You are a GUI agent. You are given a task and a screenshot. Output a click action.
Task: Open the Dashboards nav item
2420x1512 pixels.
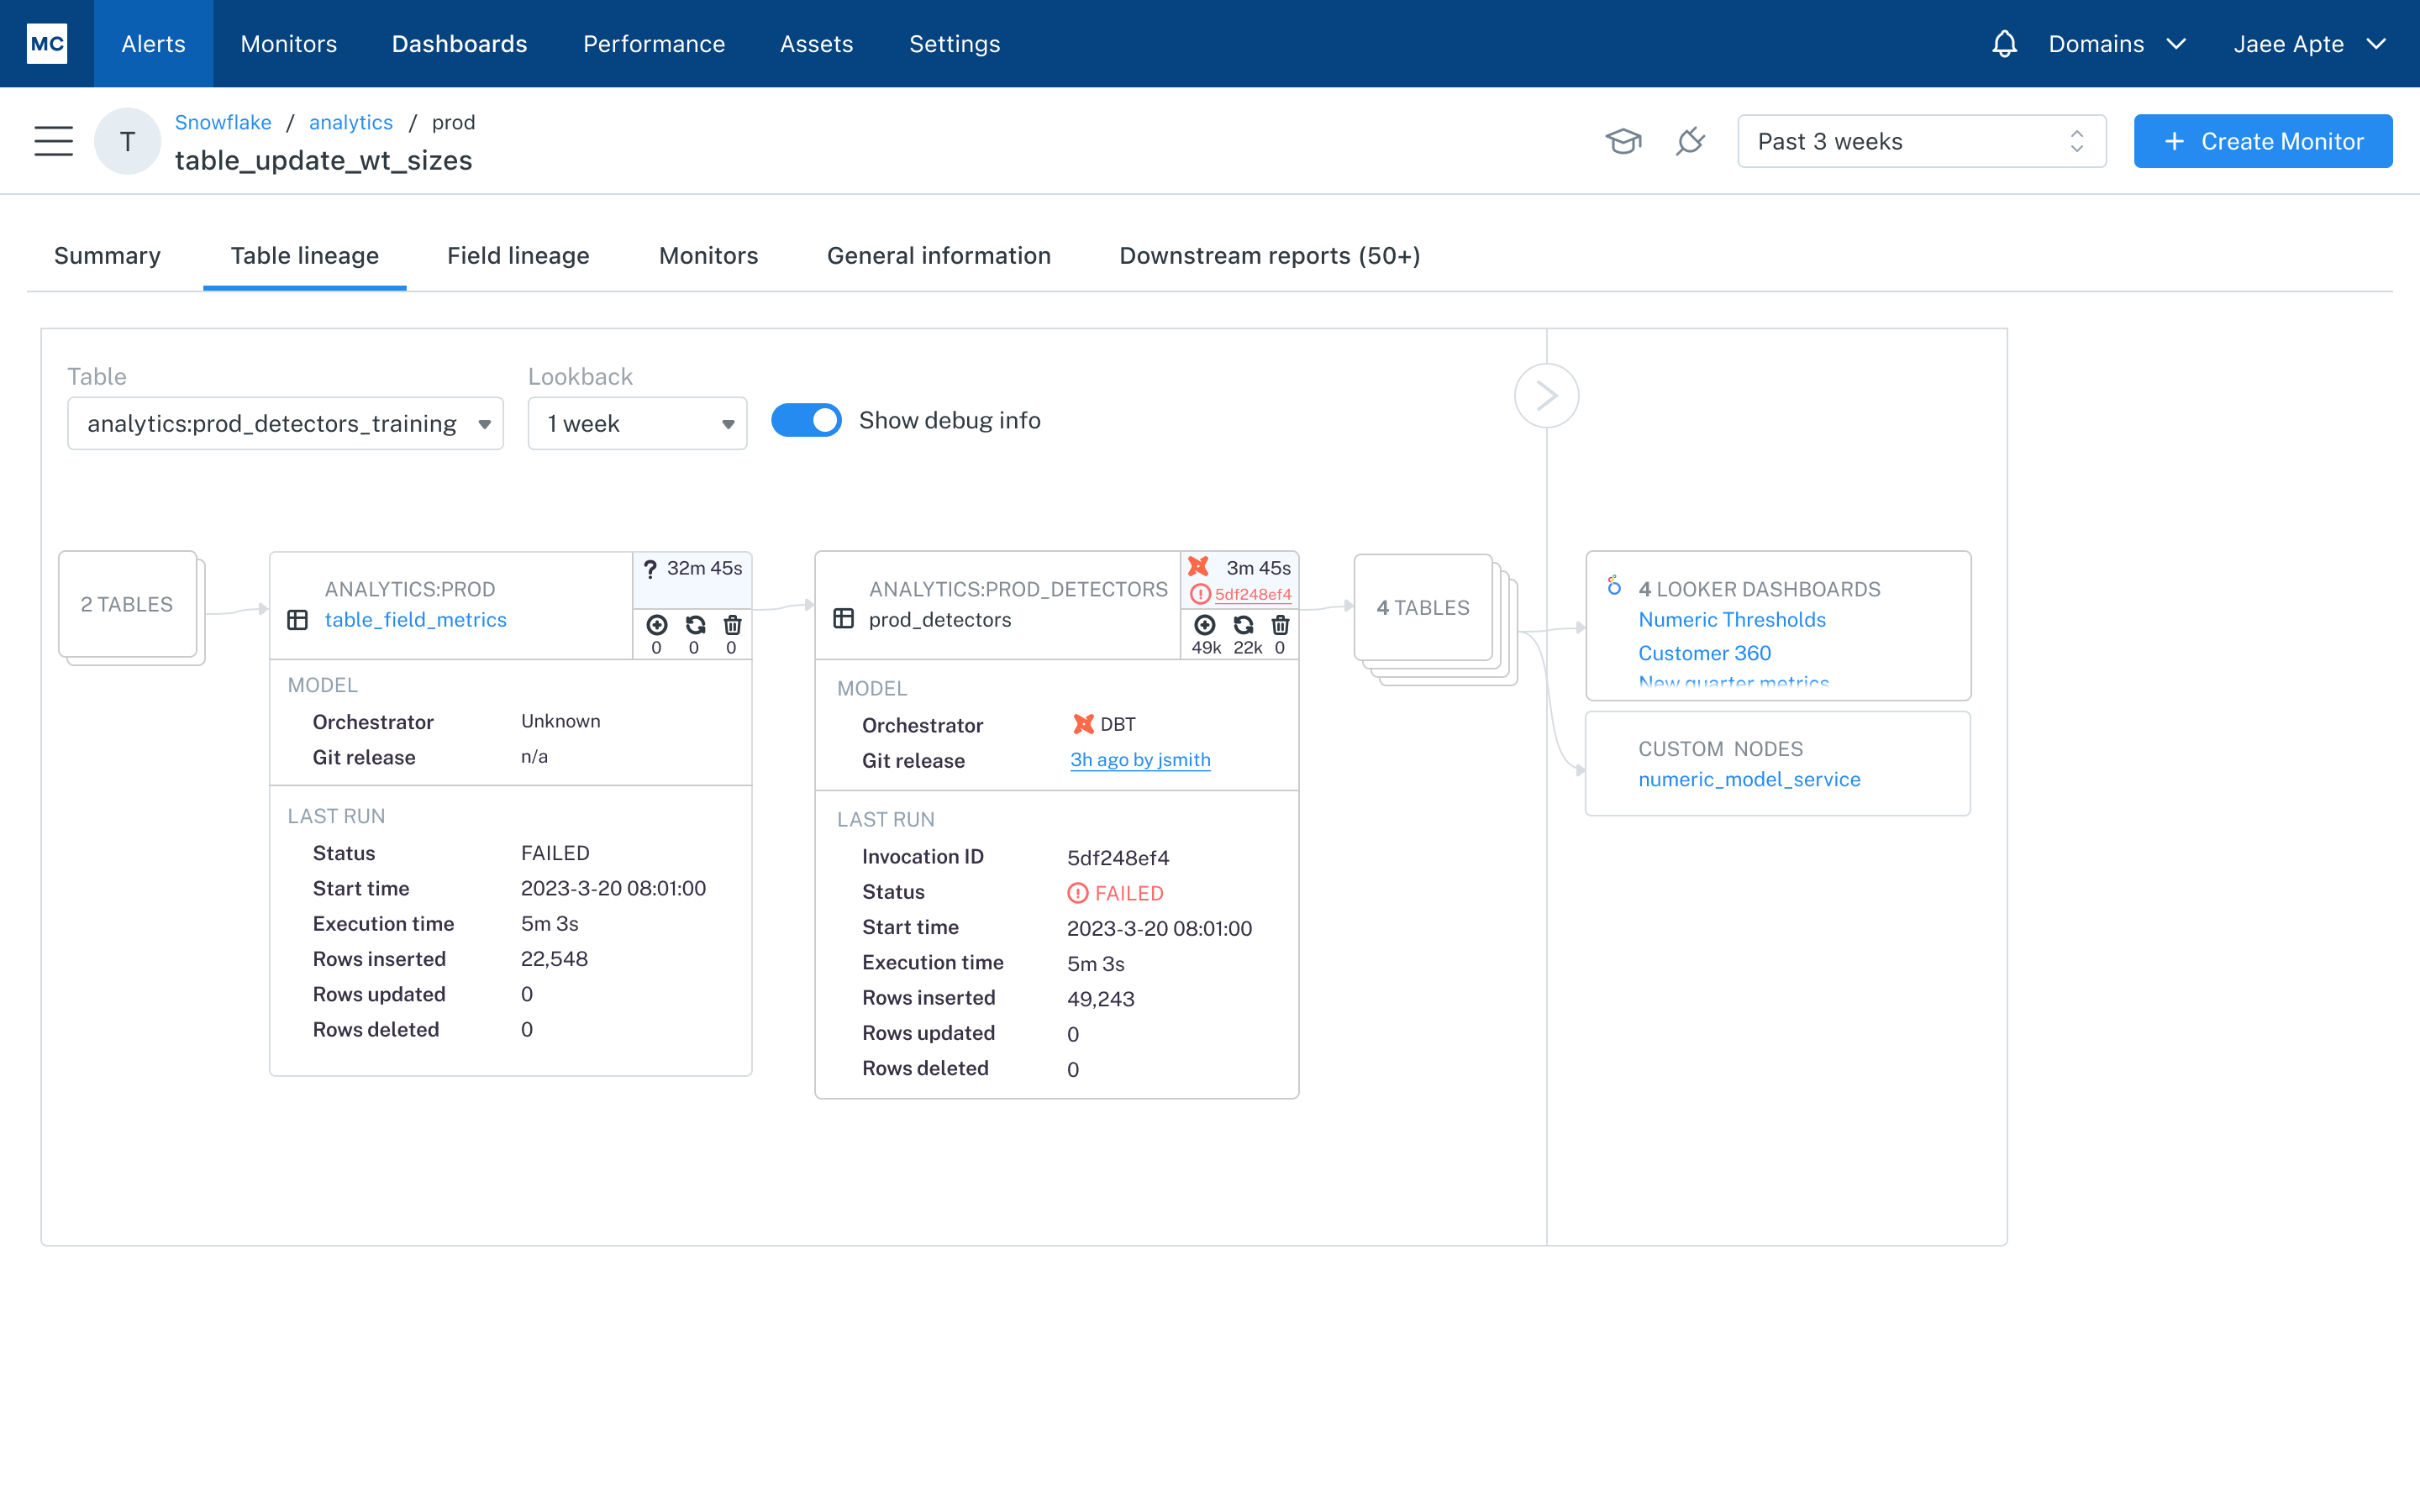460,44
